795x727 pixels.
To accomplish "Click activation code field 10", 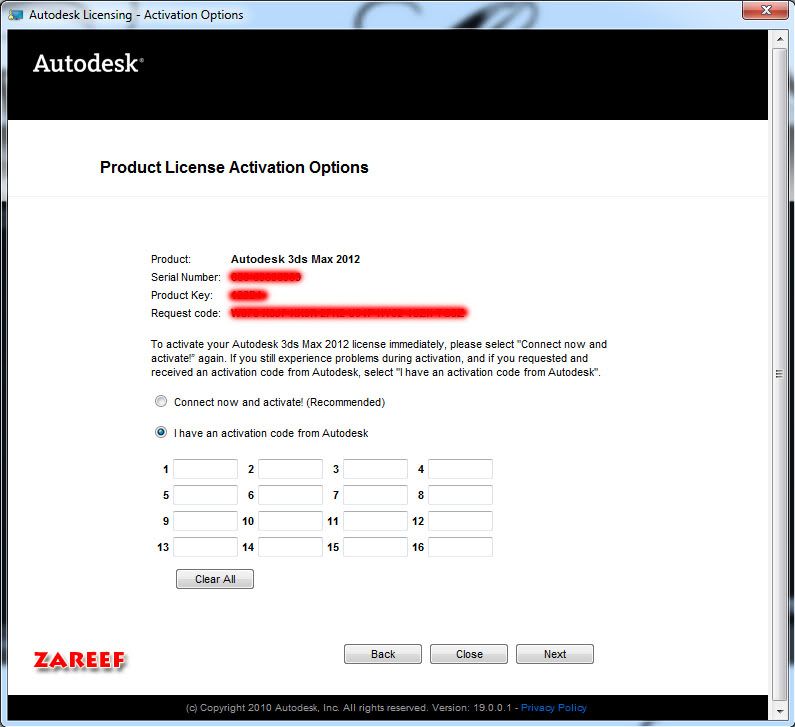I will pyautogui.click(x=291, y=521).
